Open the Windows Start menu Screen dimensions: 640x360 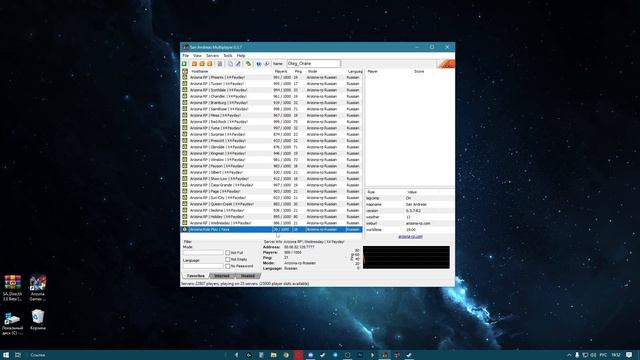6,355
